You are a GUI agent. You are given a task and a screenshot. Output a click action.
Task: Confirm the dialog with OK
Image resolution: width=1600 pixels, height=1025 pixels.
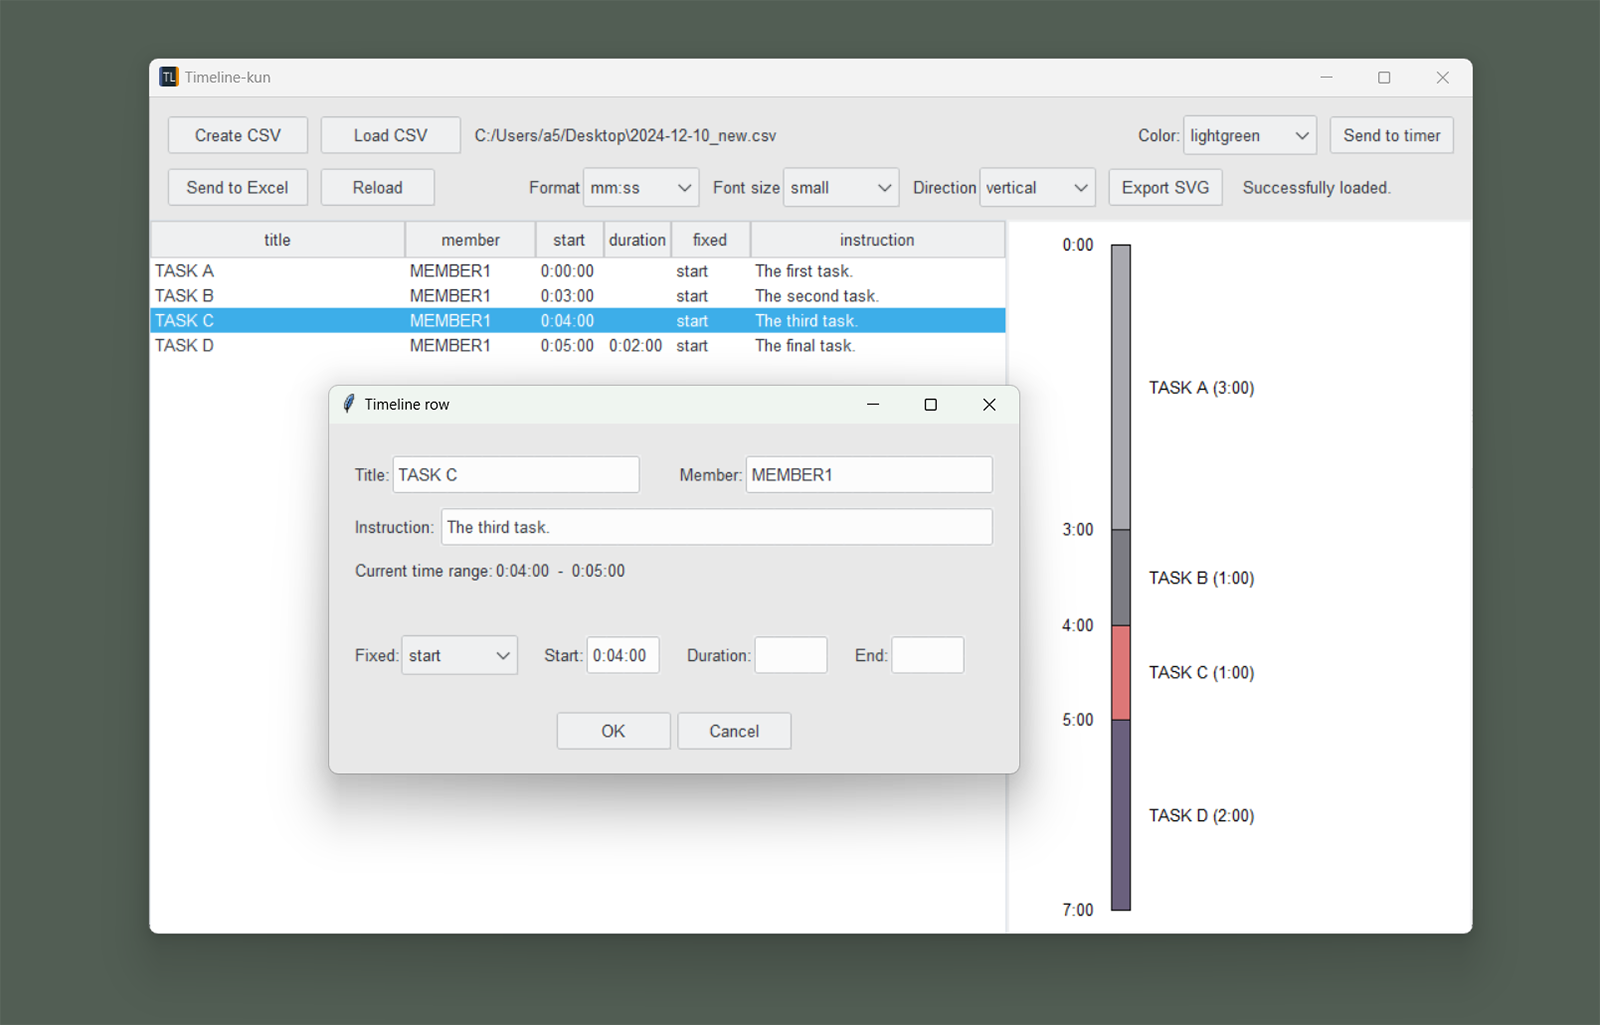point(613,731)
